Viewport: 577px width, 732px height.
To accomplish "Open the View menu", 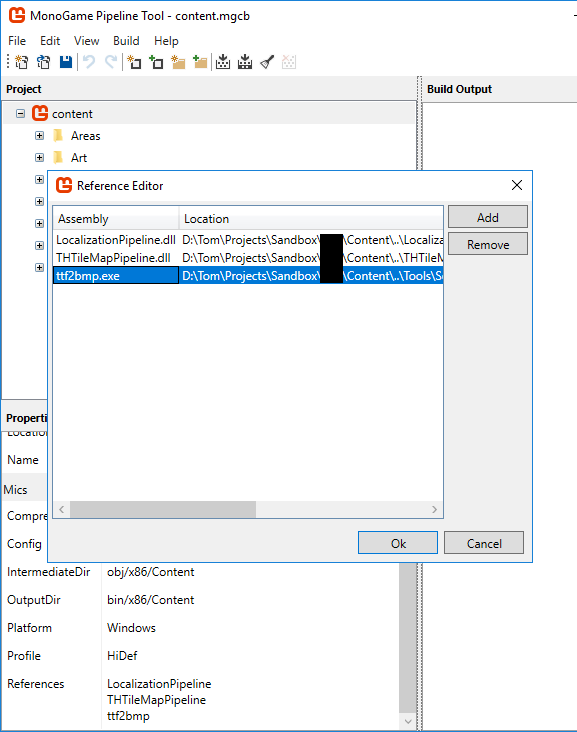I will tap(86, 41).
